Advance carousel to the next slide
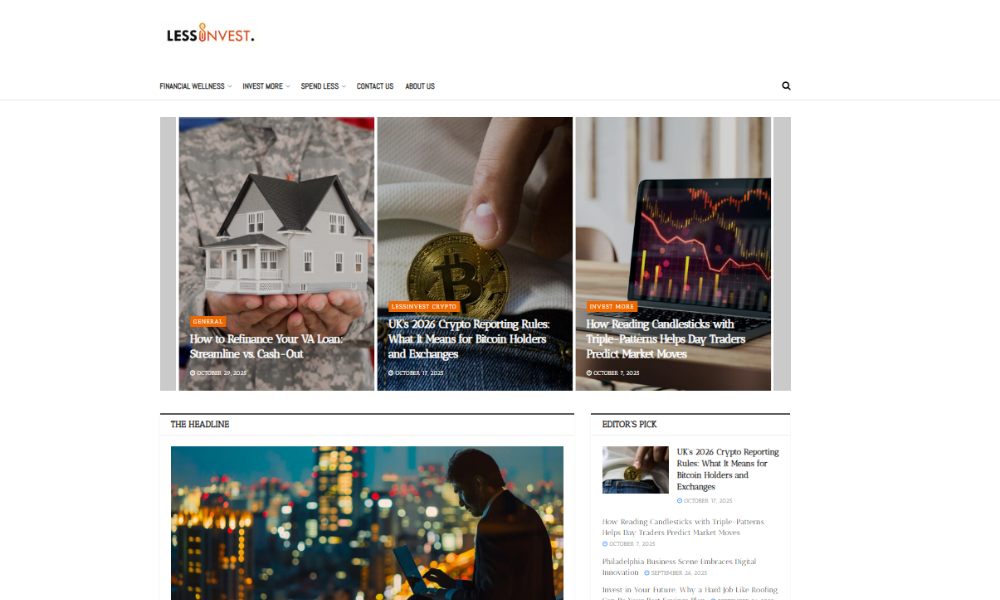 pos(782,254)
